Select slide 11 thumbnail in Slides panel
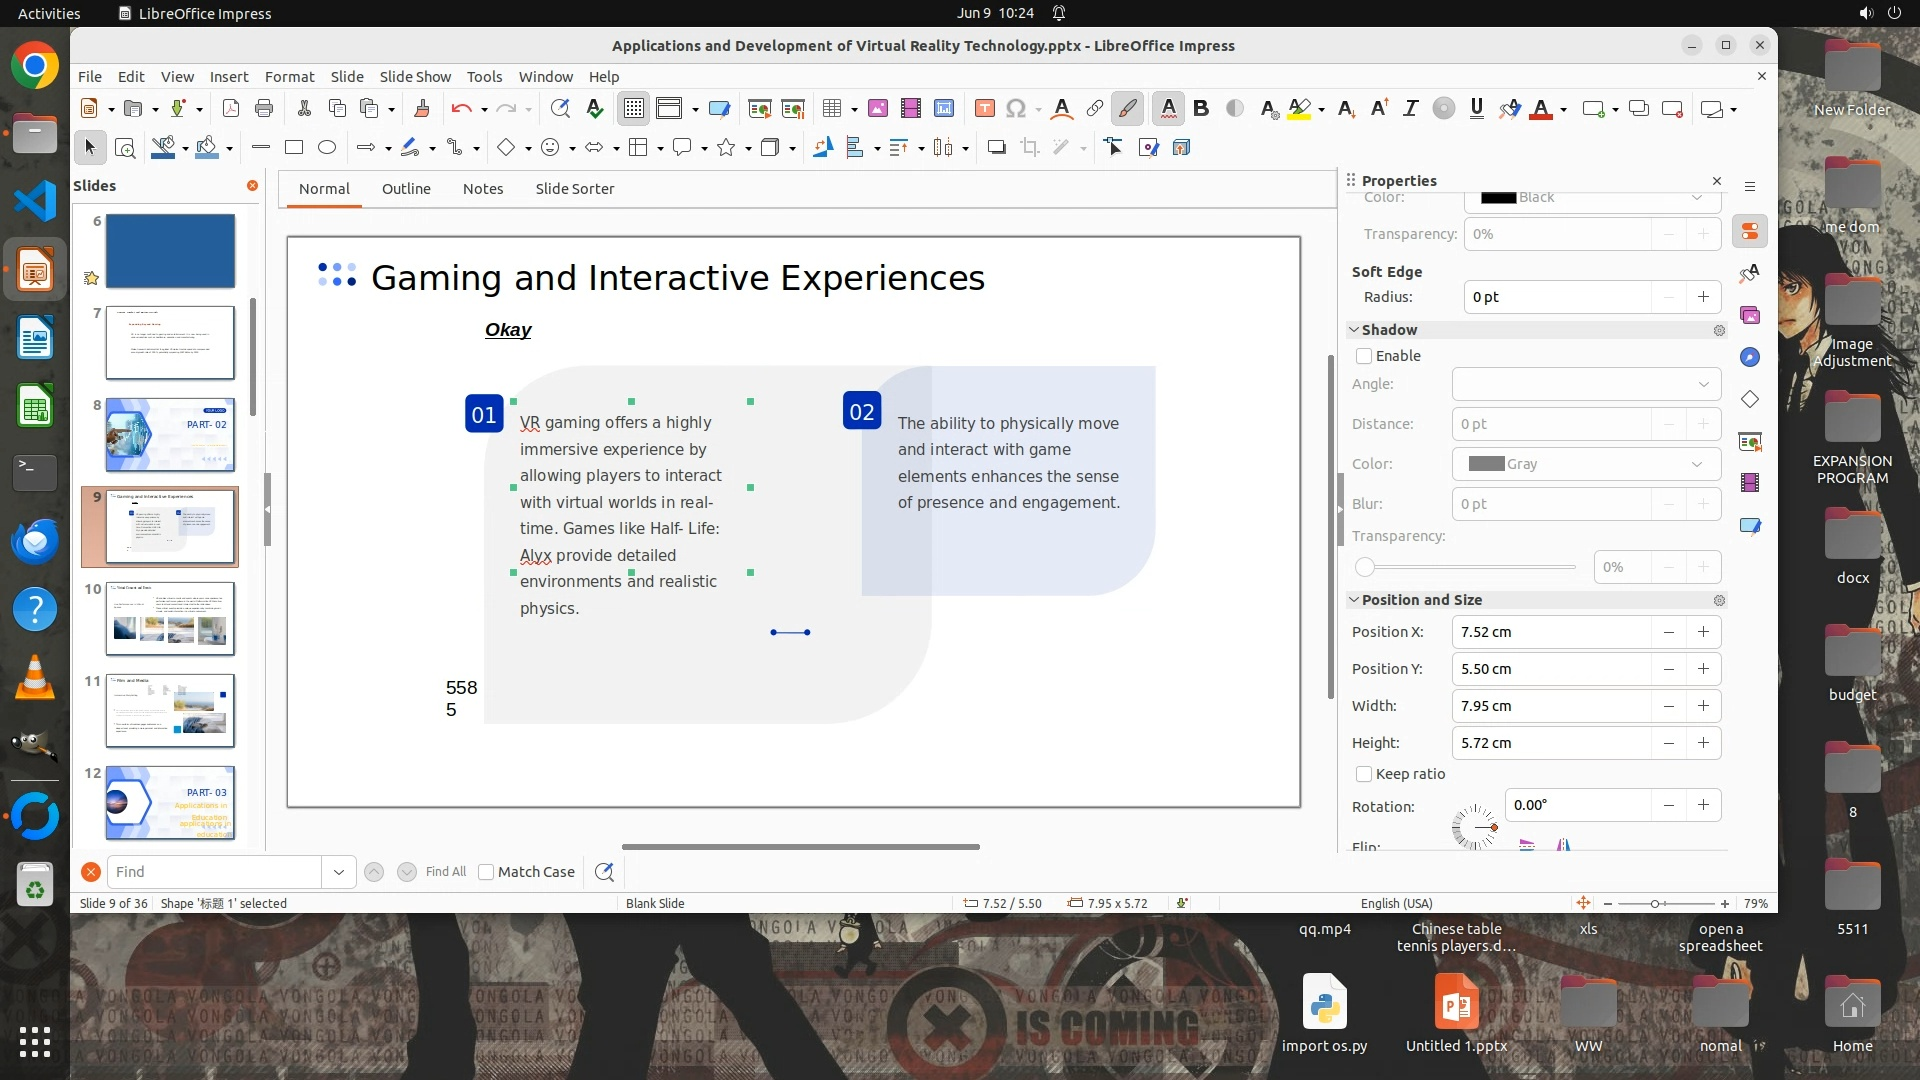 tap(170, 711)
